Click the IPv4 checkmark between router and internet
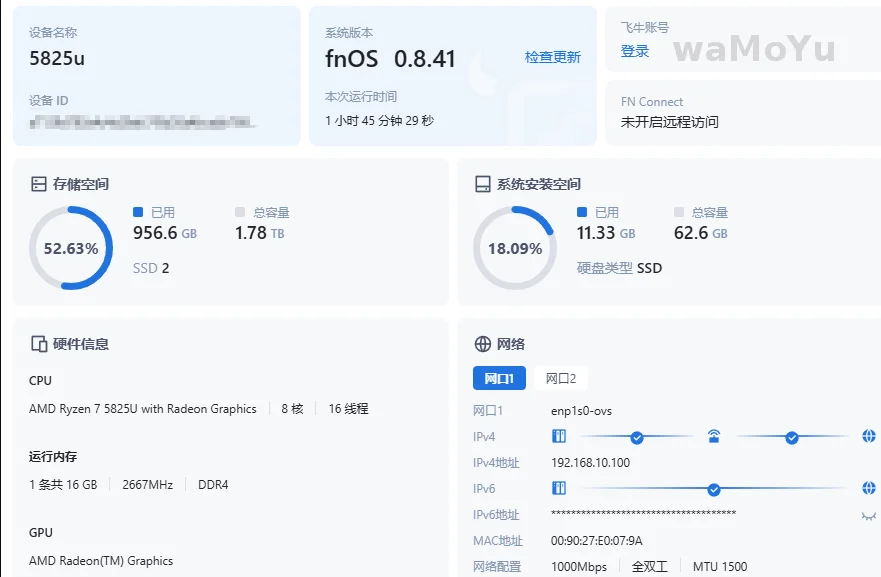Screen dimensions: 881x577 792,437
